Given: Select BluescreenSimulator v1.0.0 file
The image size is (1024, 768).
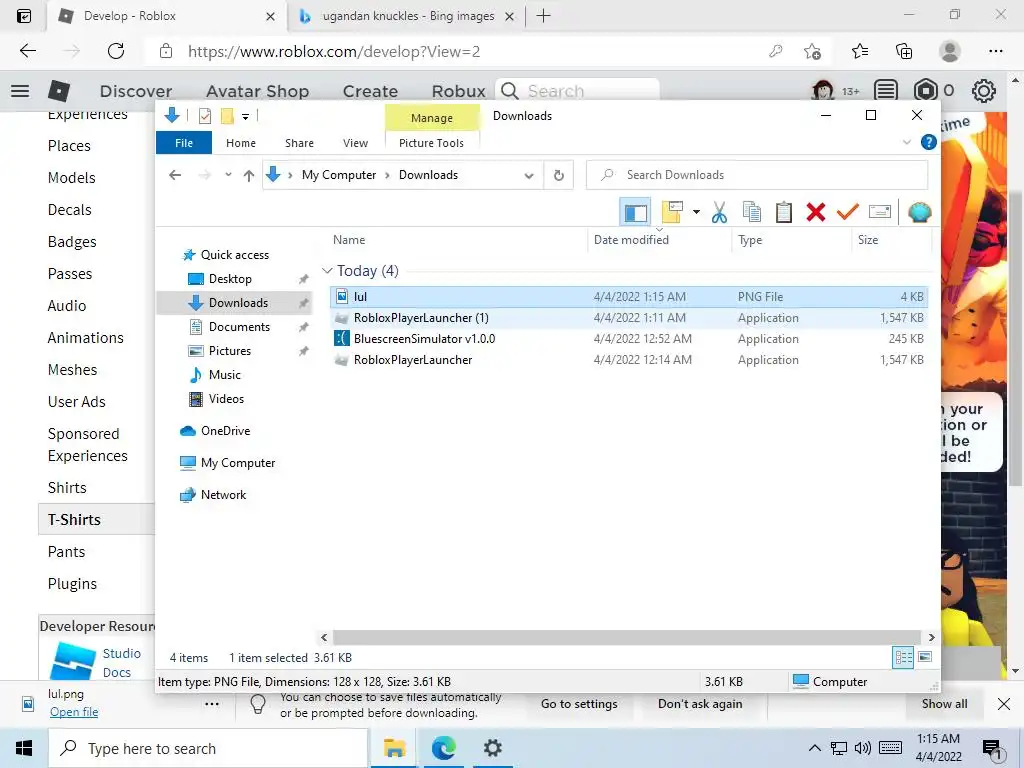Looking at the screenshot, I should (x=628, y=339).
